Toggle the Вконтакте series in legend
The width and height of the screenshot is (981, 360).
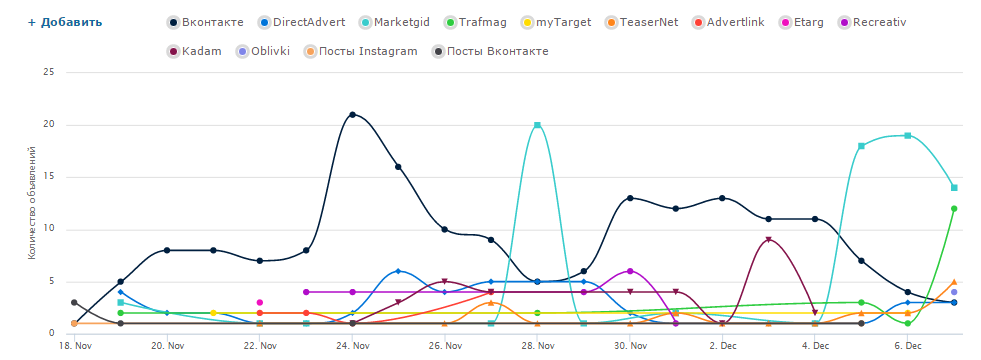coord(205,23)
